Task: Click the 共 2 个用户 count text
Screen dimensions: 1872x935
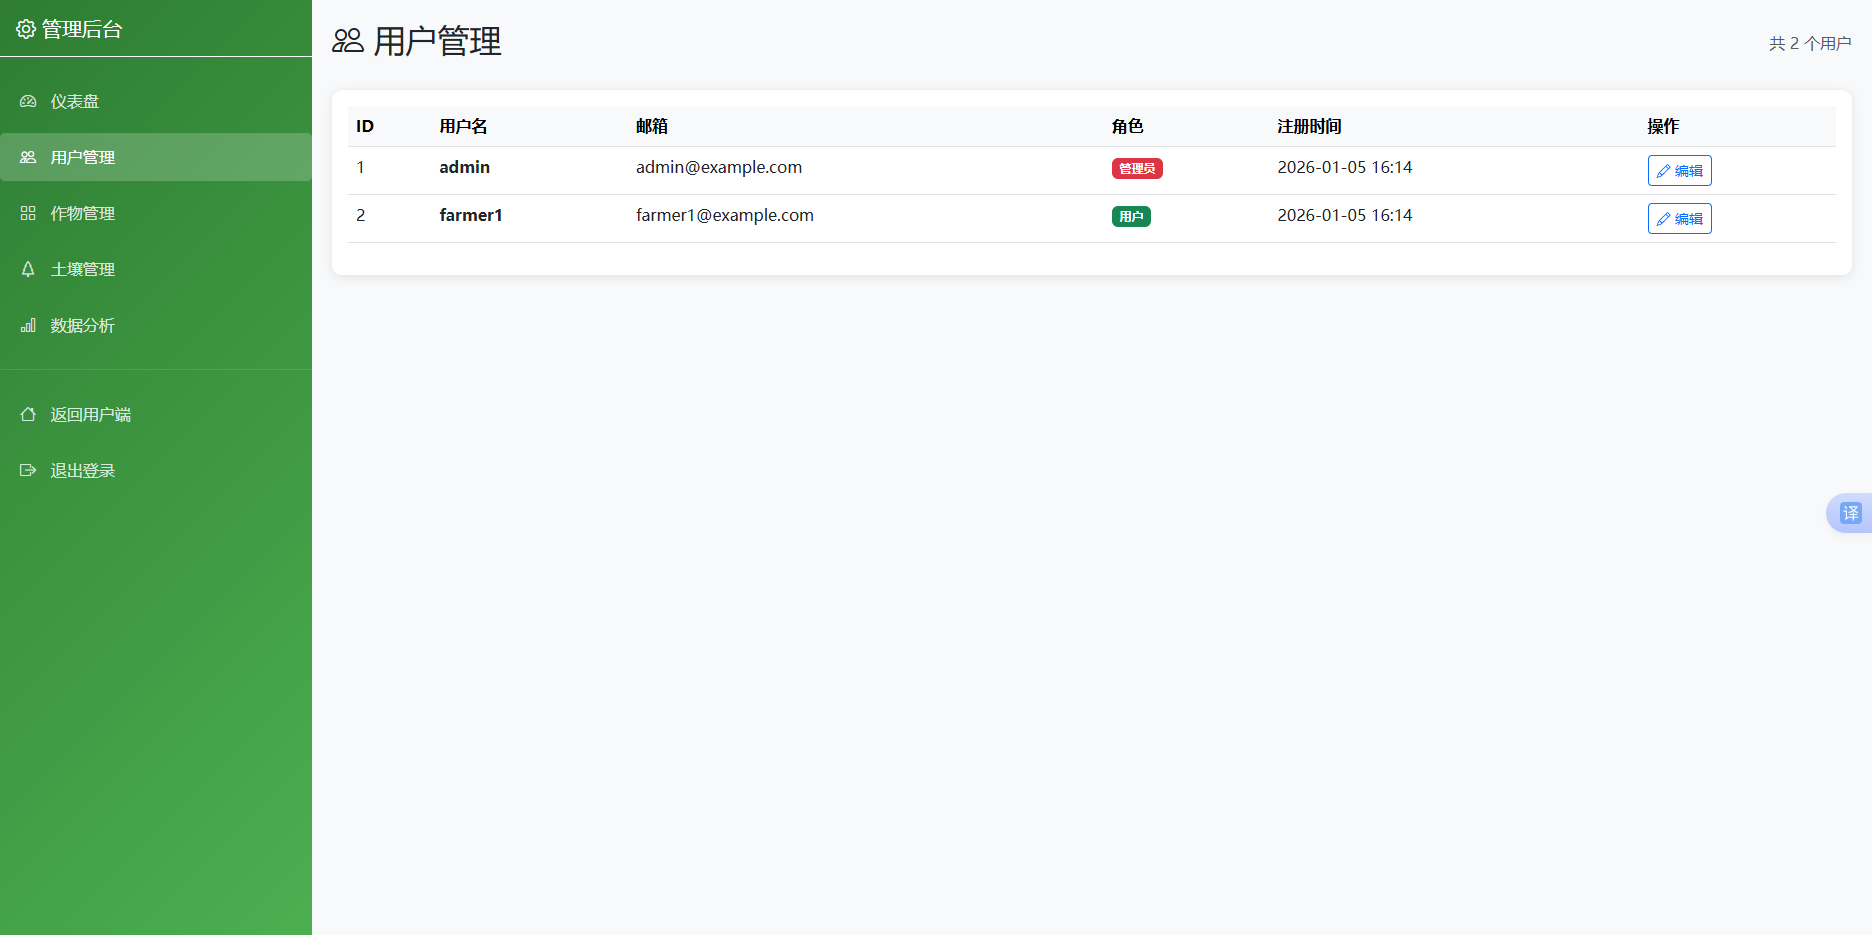Action: 1810,43
